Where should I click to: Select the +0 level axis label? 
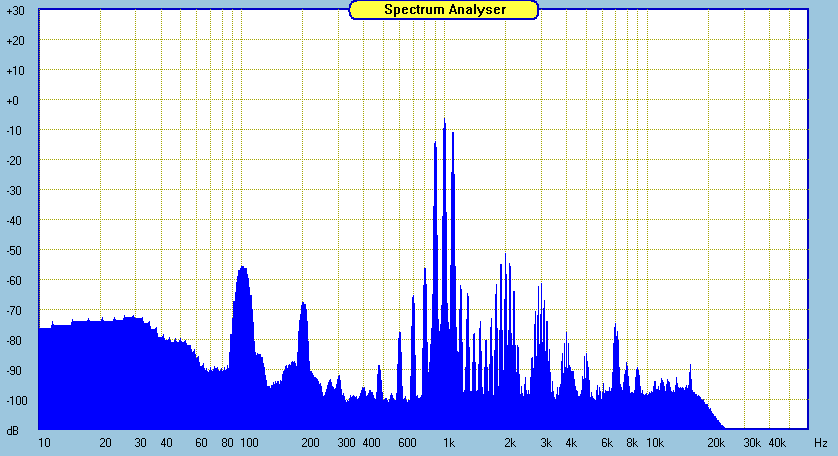pos(16,100)
